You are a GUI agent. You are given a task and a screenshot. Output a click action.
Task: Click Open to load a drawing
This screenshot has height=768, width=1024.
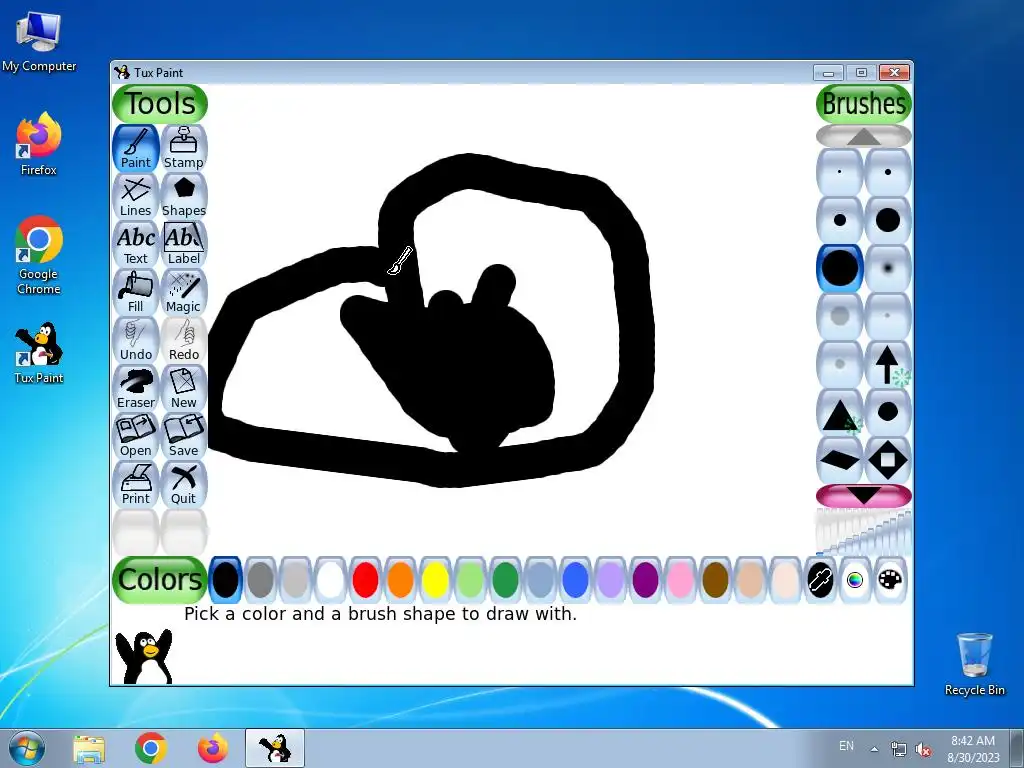coord(136,436)
